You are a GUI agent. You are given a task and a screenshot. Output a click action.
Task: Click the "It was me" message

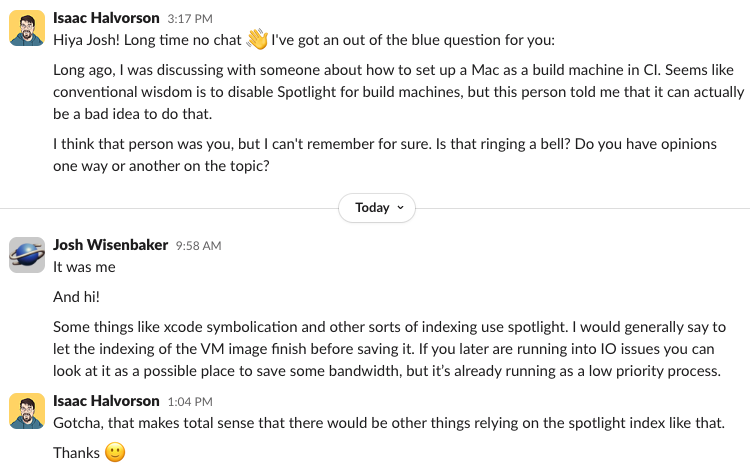[x=84, y=267]
